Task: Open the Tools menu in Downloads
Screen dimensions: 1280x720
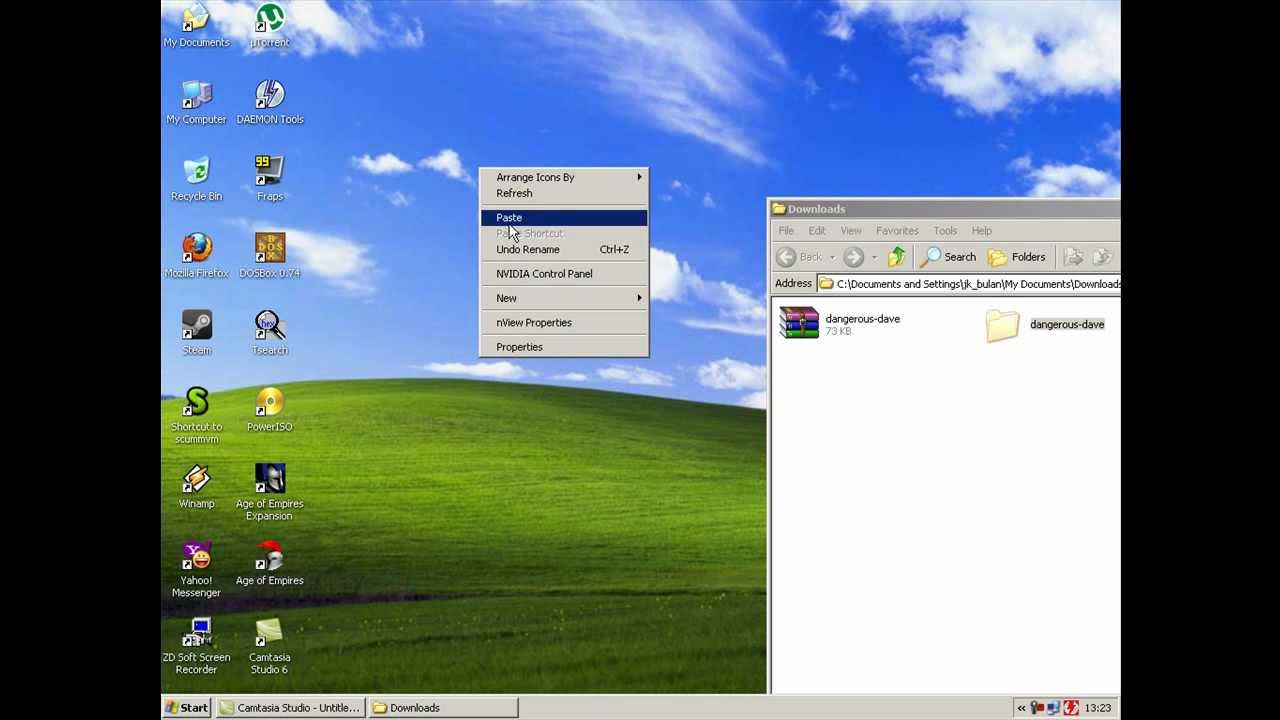Action: pos(945,231)
